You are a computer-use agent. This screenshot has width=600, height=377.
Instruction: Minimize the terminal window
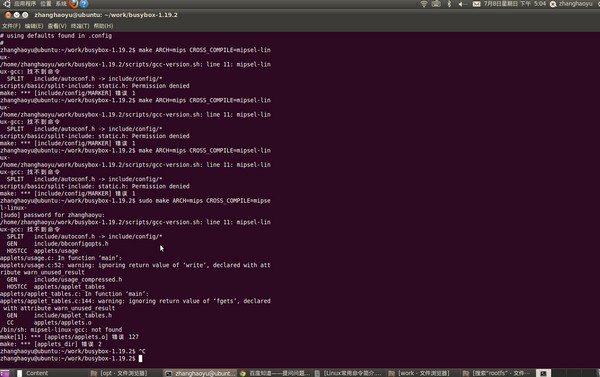tap(16, 15)
